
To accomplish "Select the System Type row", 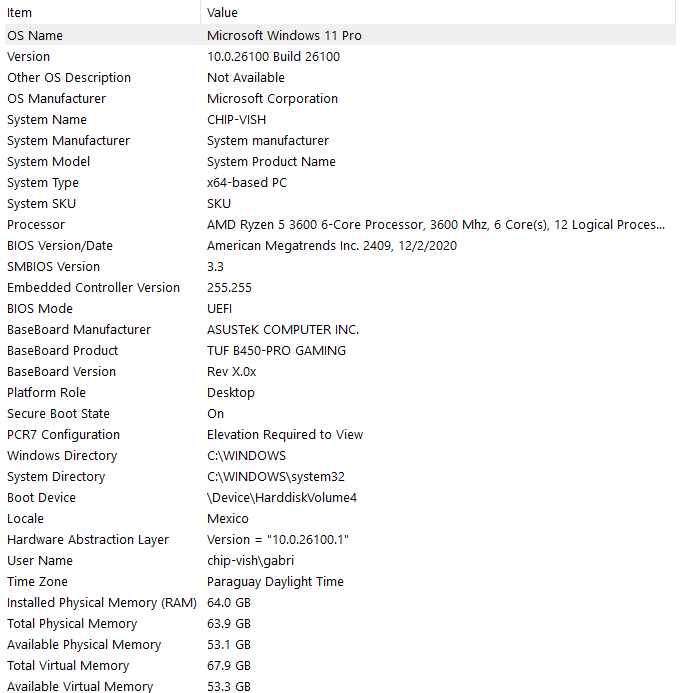I will (340, 183).
